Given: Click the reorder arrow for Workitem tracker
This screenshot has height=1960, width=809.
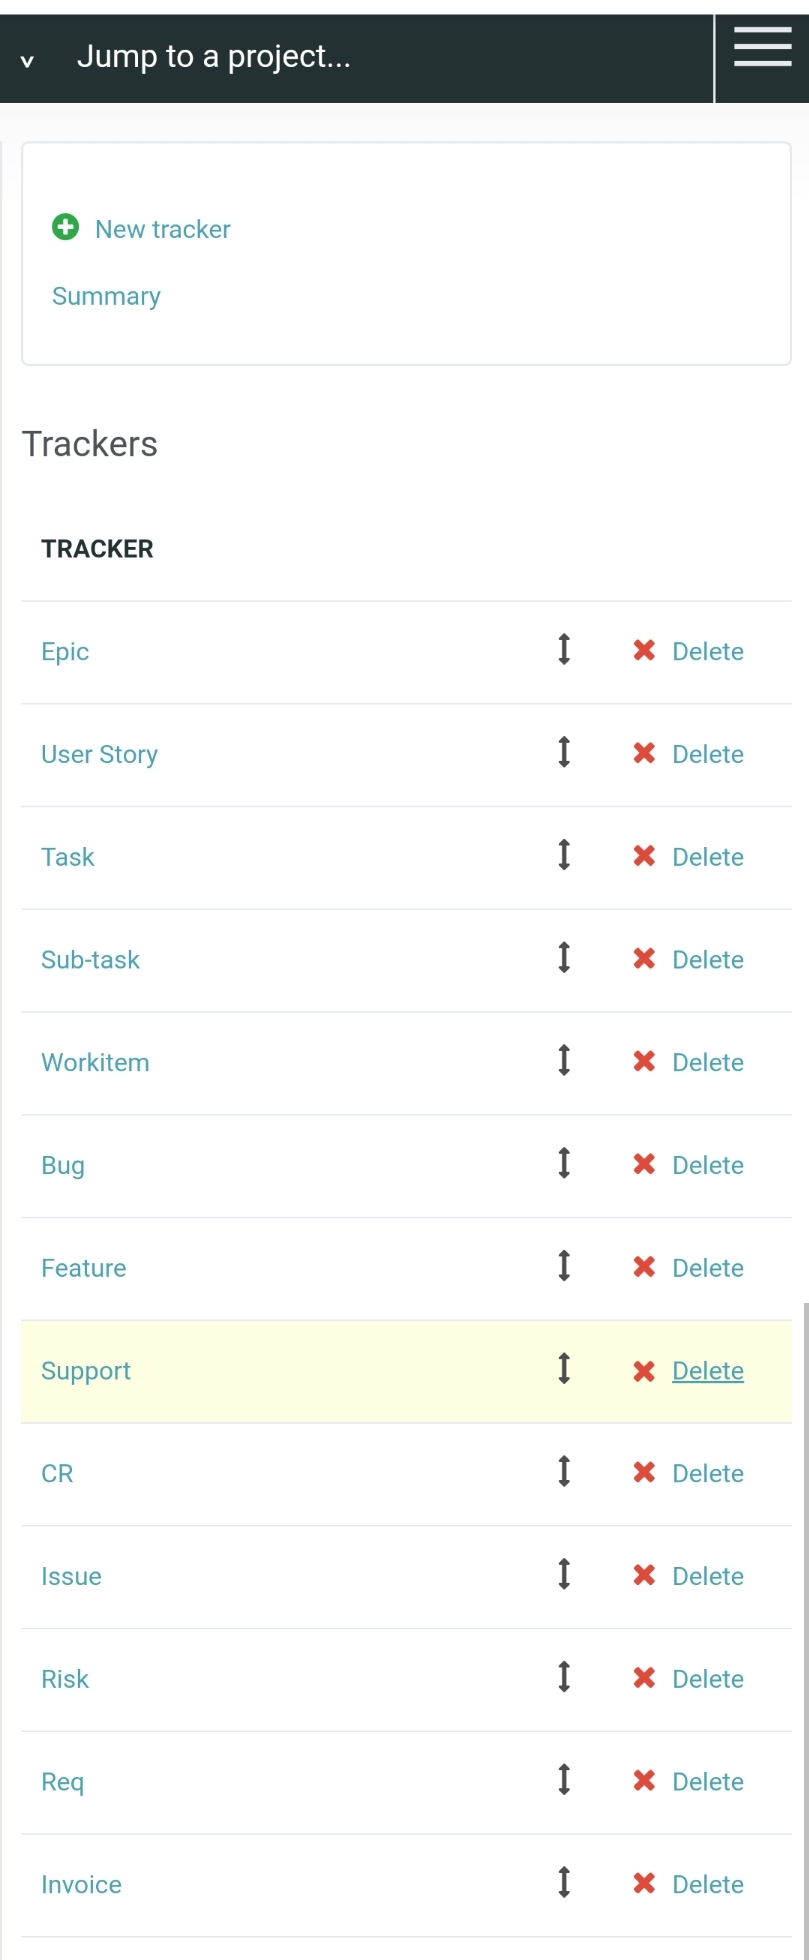Looking at the screenshot, I should click(564, 1060).
